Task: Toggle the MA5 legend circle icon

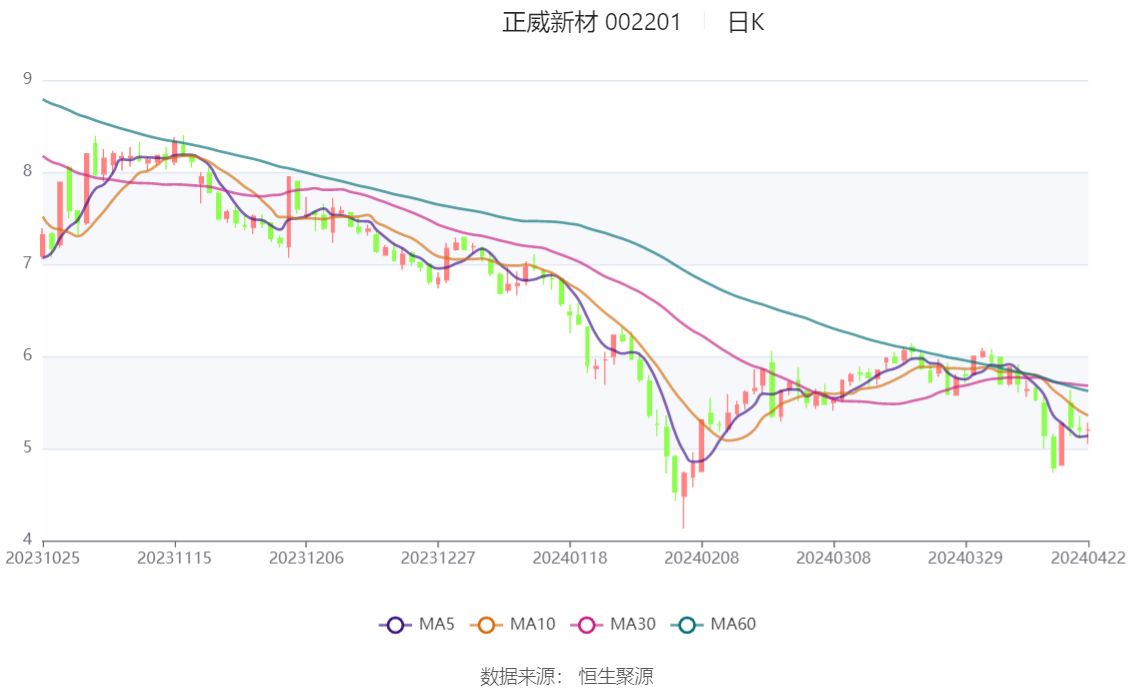Action: coord(395,625)
